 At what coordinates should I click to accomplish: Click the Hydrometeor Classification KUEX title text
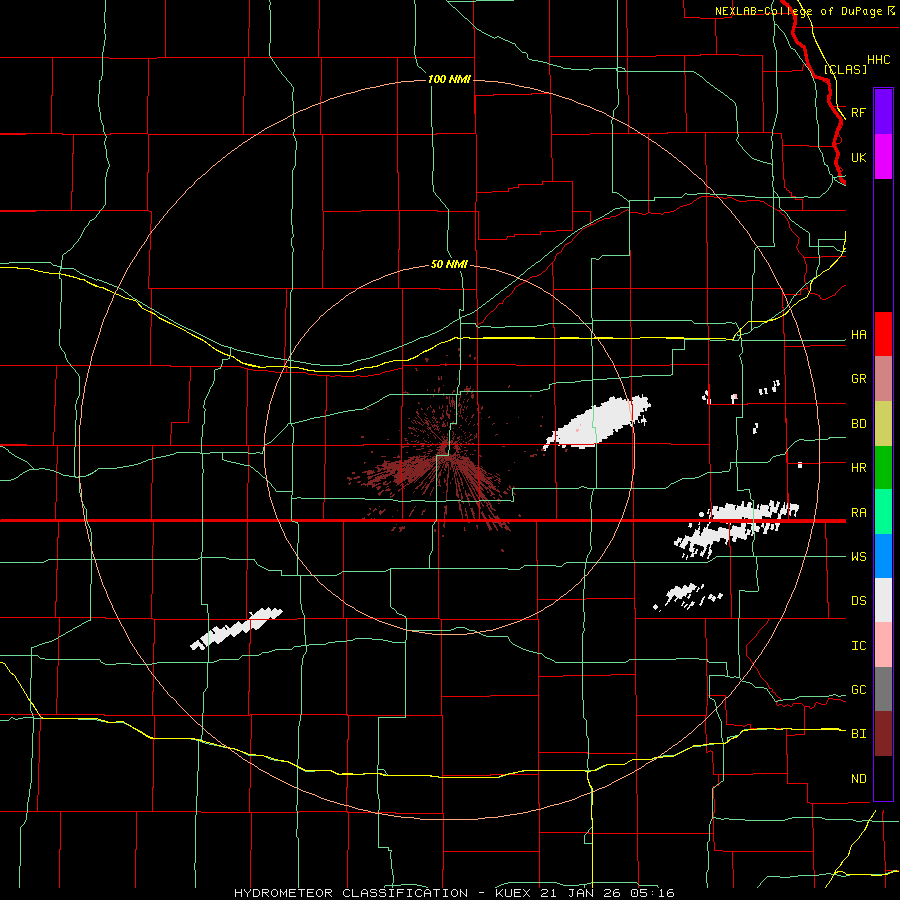point(454,893)
